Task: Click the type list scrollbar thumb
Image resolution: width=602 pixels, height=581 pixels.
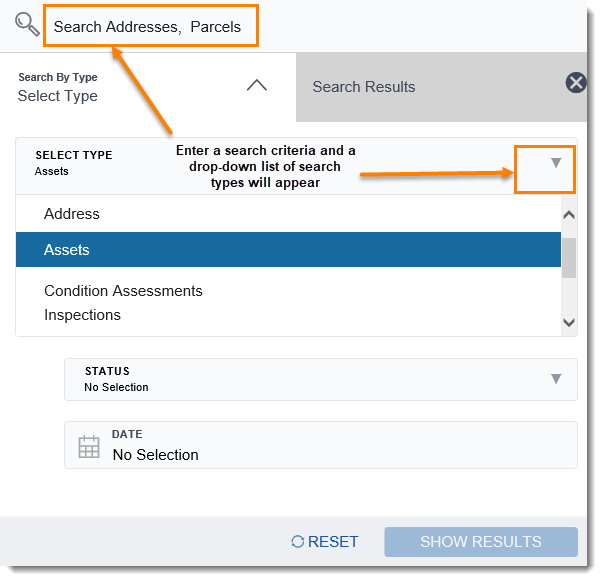Action: (x=568, y=256)
